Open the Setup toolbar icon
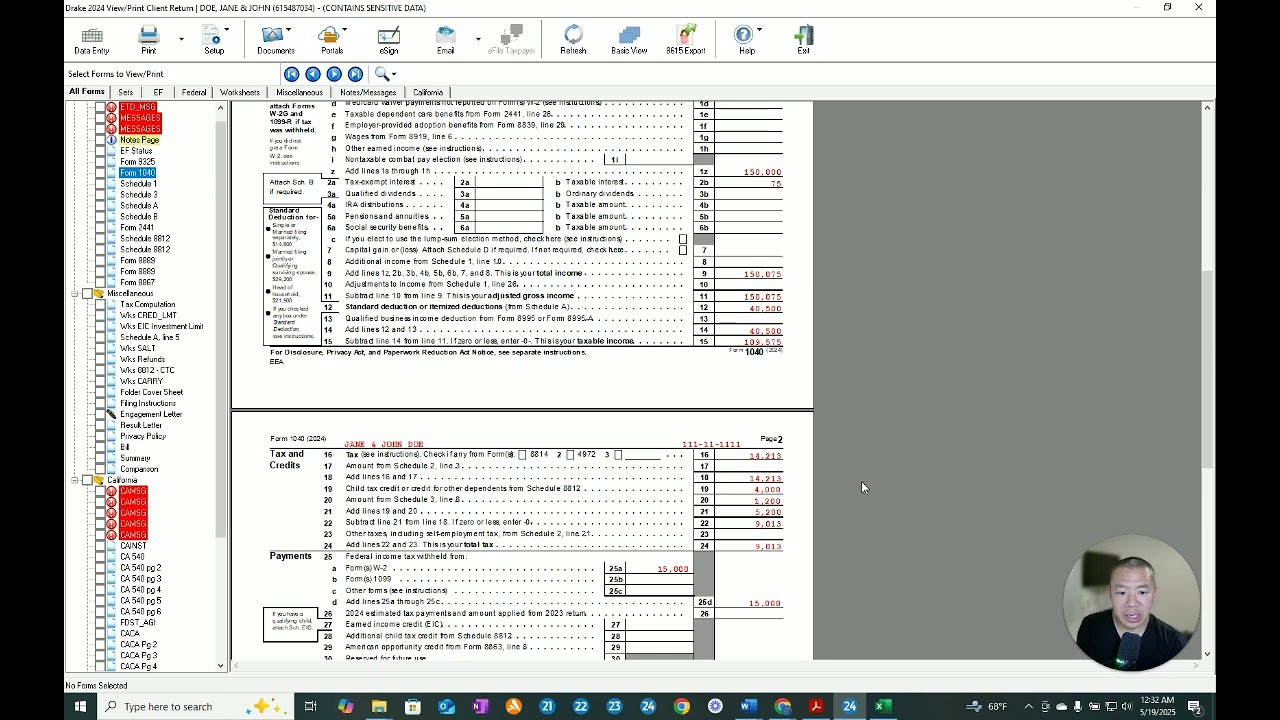 214,40
